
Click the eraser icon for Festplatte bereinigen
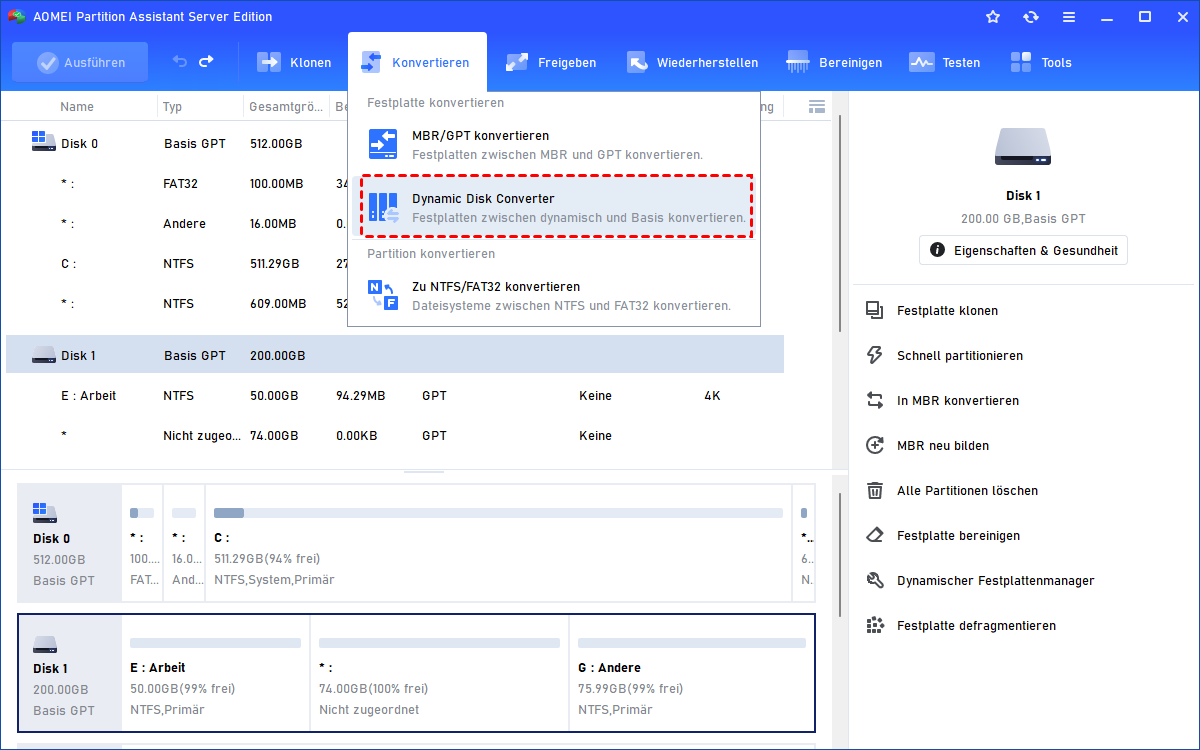tap(875, 536)
